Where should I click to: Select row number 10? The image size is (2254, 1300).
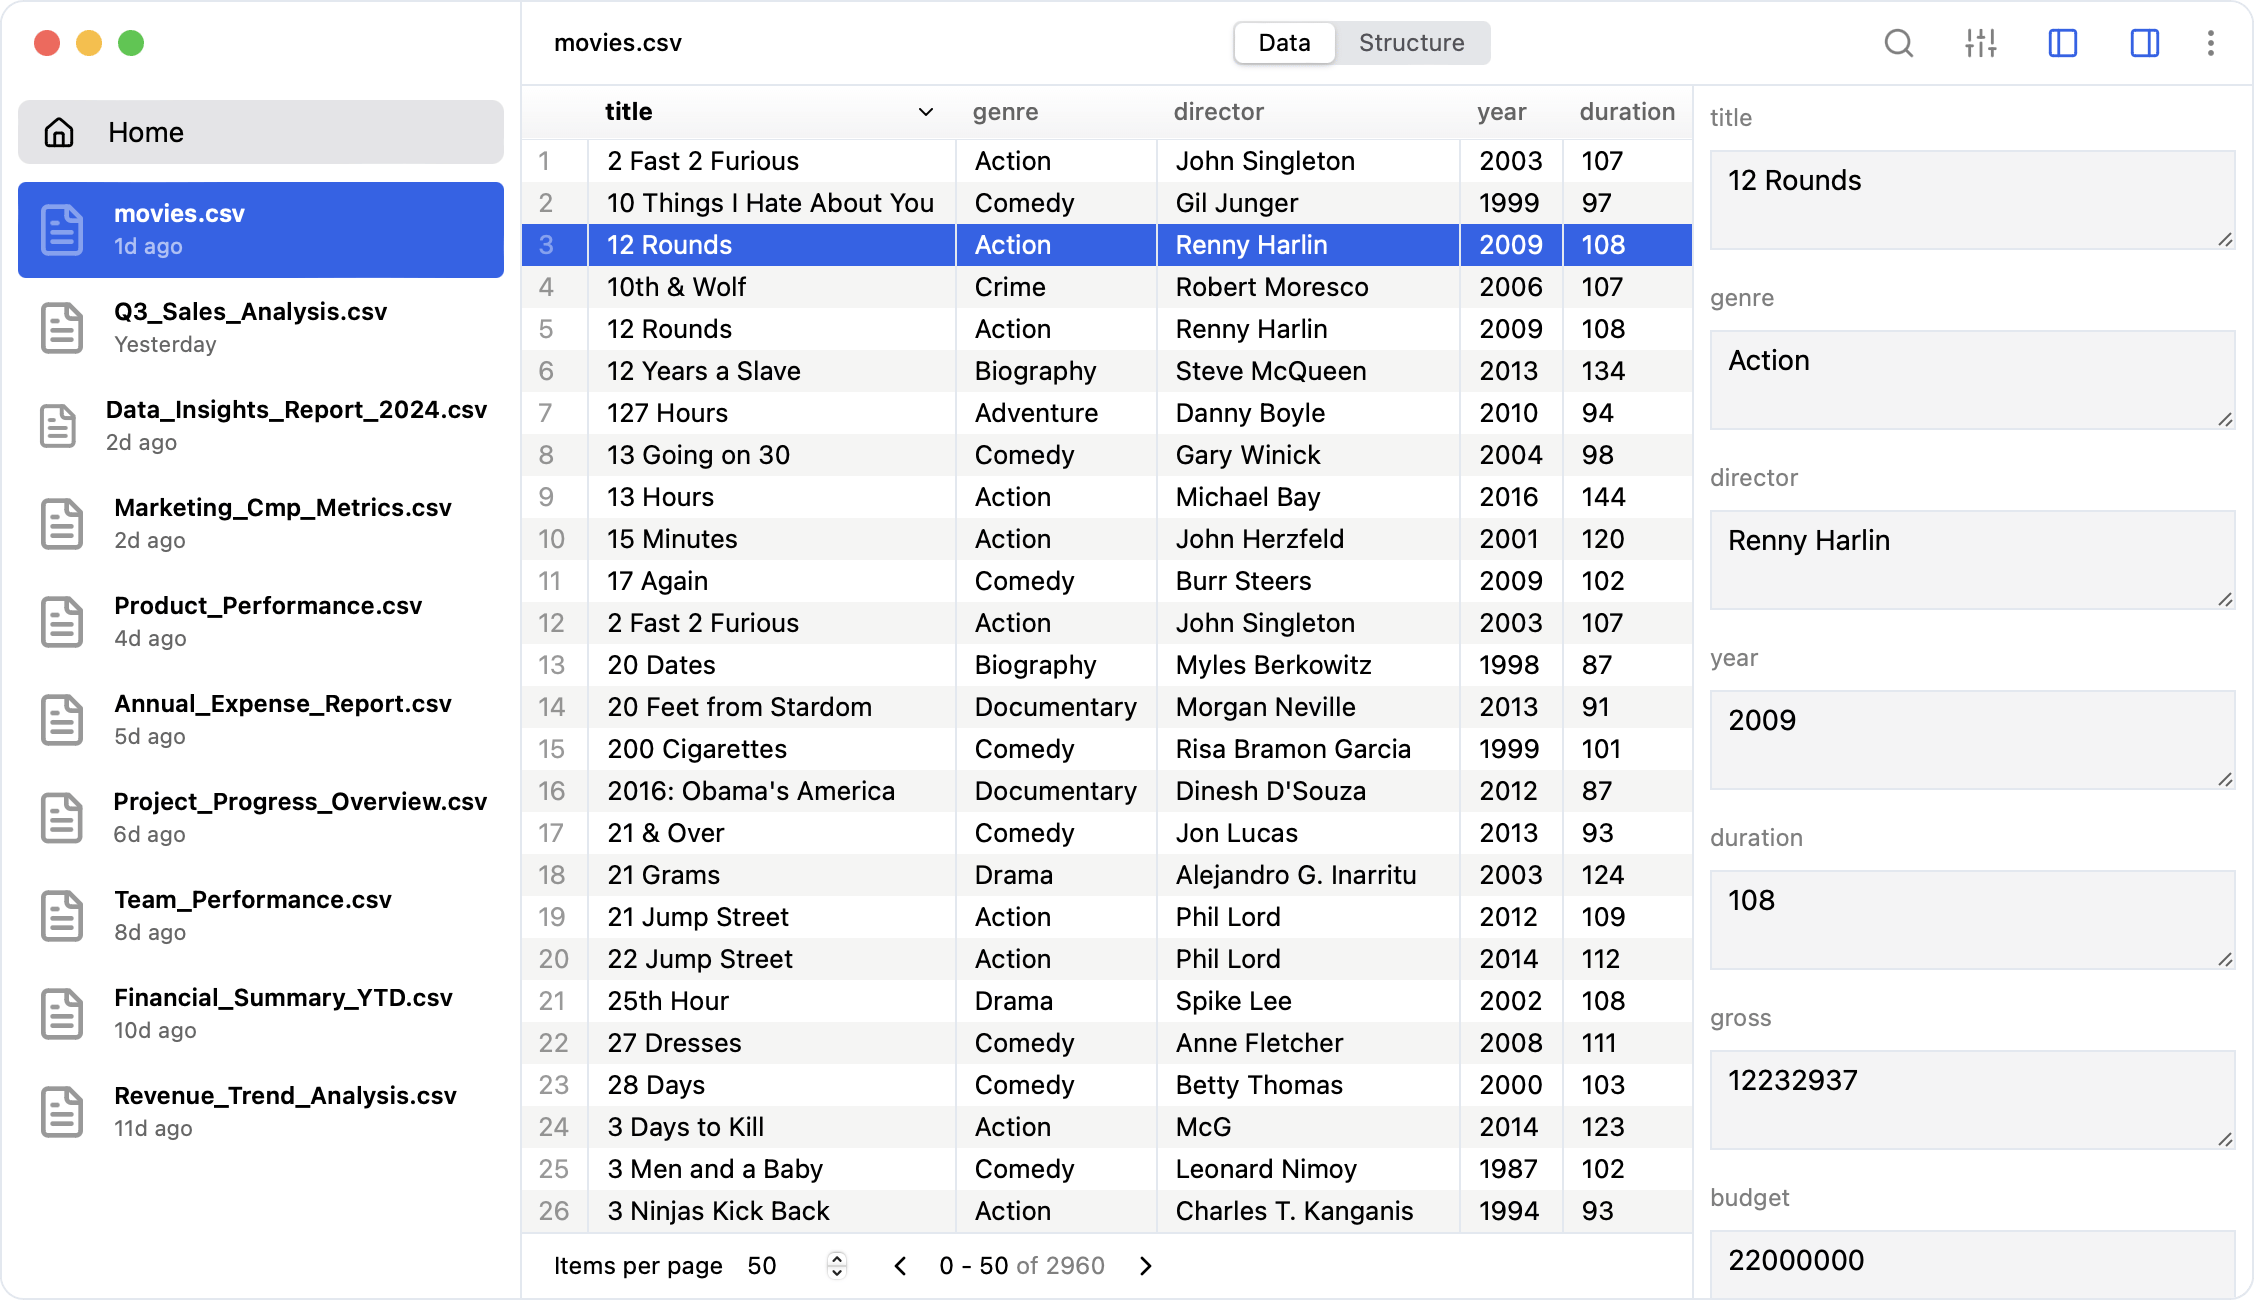coord(552,539)
